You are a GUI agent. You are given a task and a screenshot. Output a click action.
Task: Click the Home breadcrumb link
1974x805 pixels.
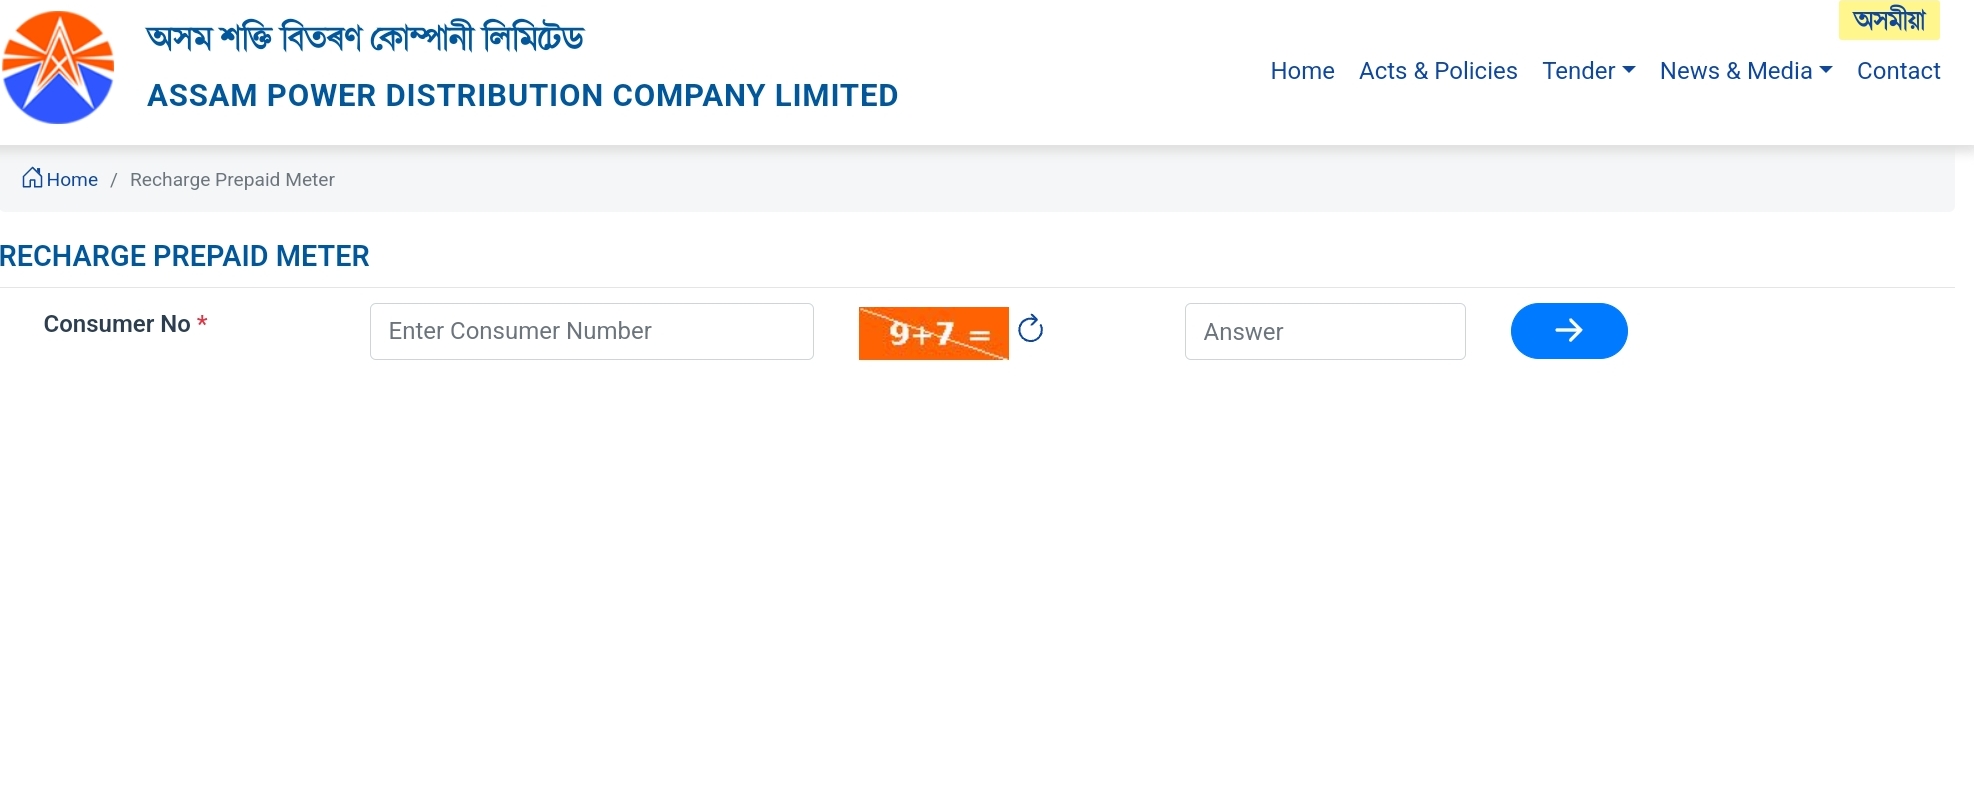pos(72,180)
